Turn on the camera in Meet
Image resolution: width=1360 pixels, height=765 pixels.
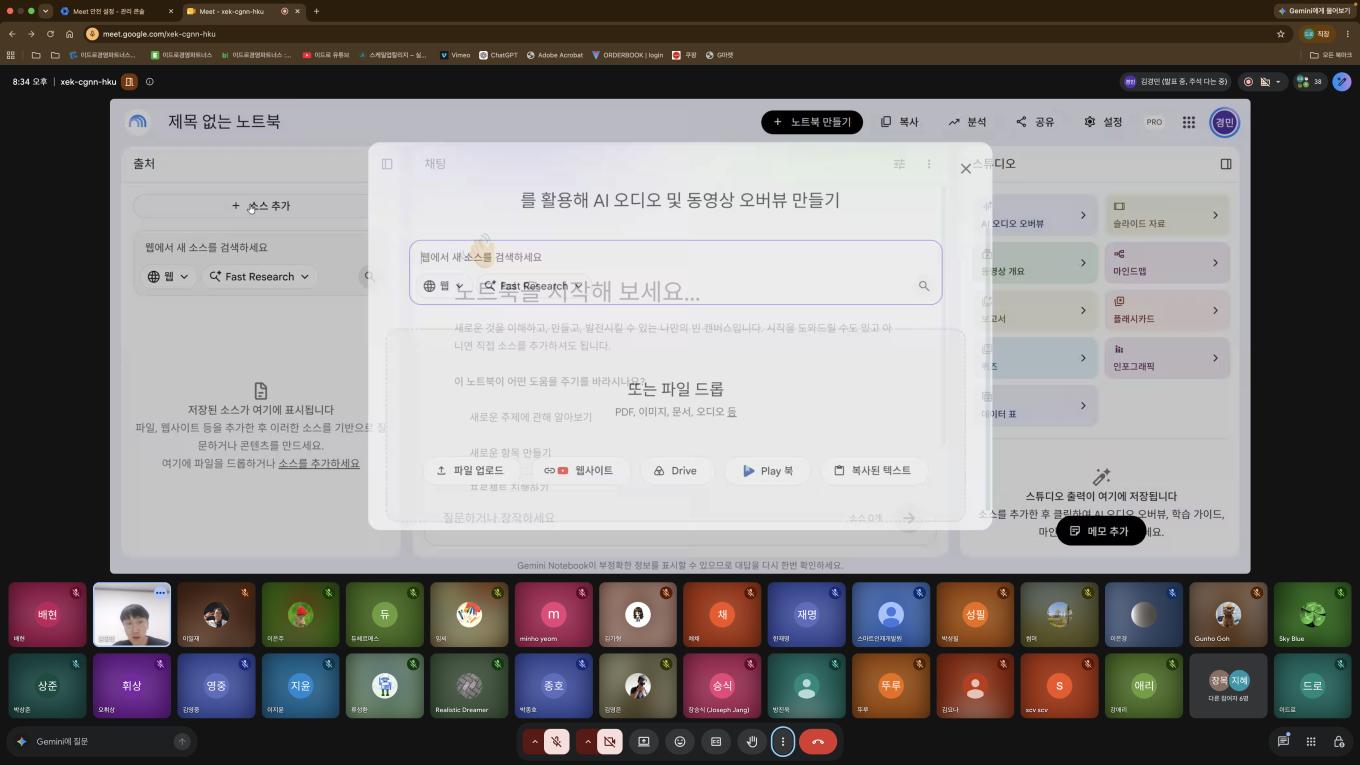pyautogui.click(x=609, y=741)
